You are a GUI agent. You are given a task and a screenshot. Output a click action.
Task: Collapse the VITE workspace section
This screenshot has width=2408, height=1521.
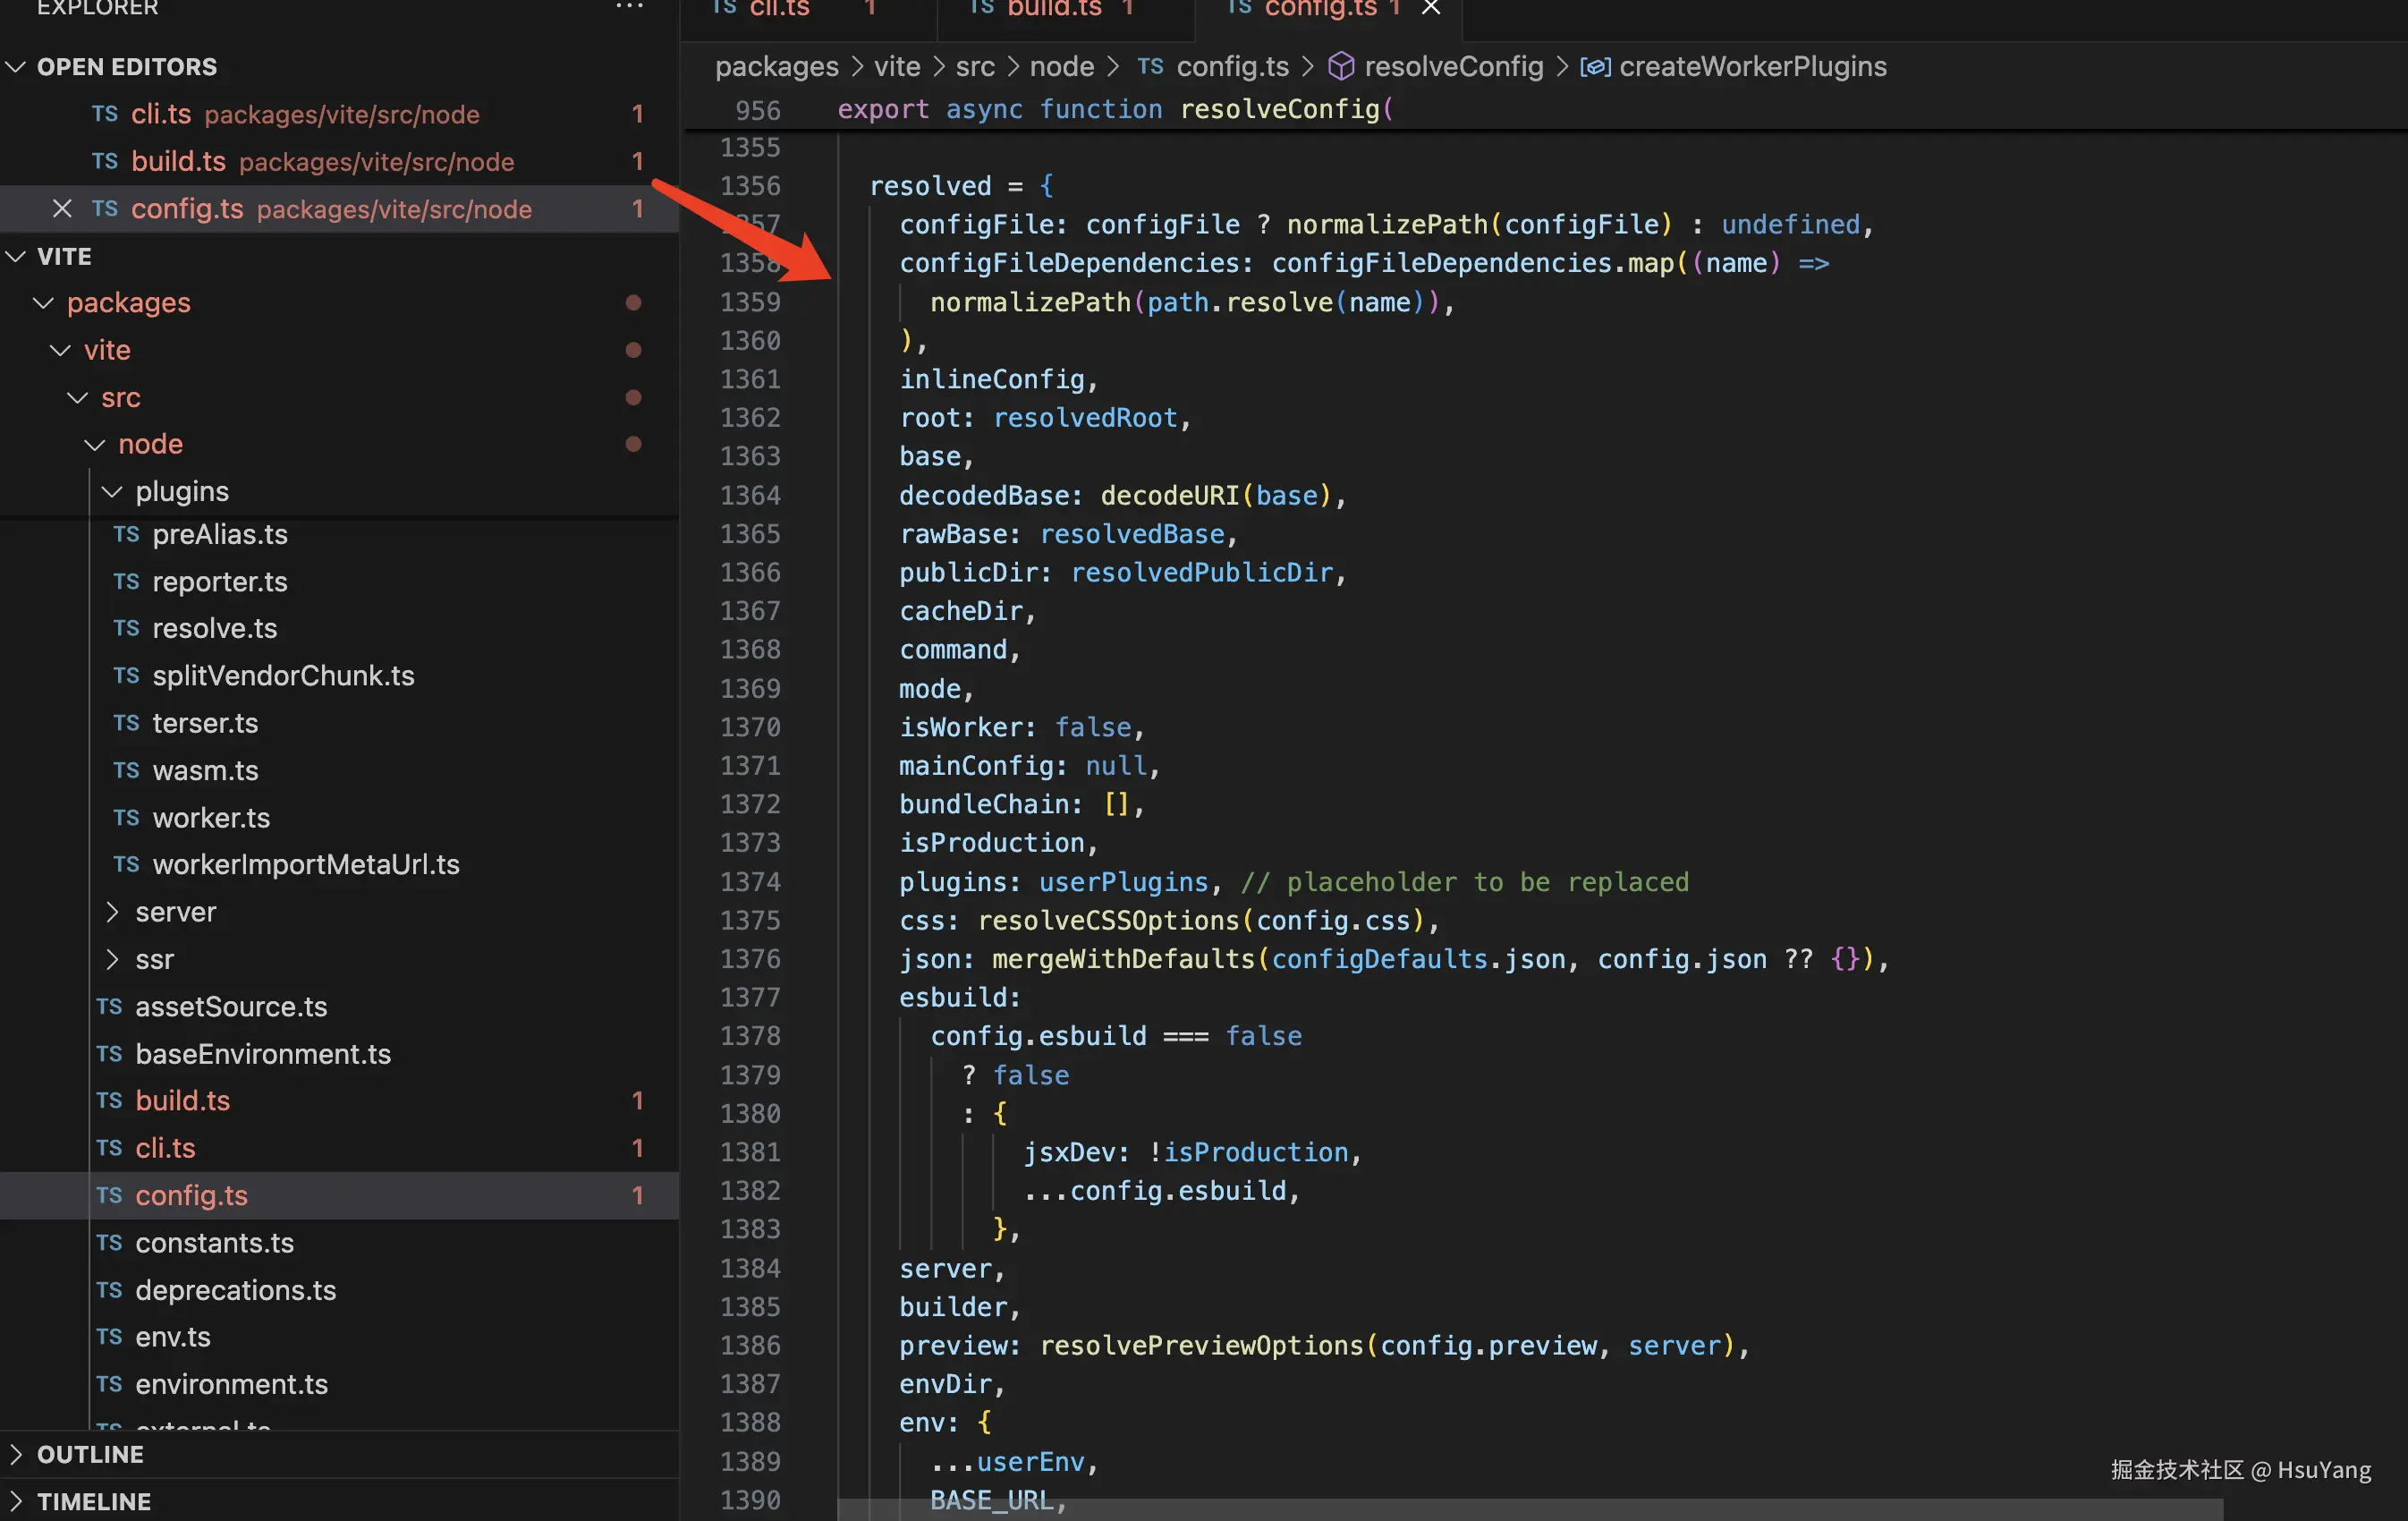pos(16,257)
